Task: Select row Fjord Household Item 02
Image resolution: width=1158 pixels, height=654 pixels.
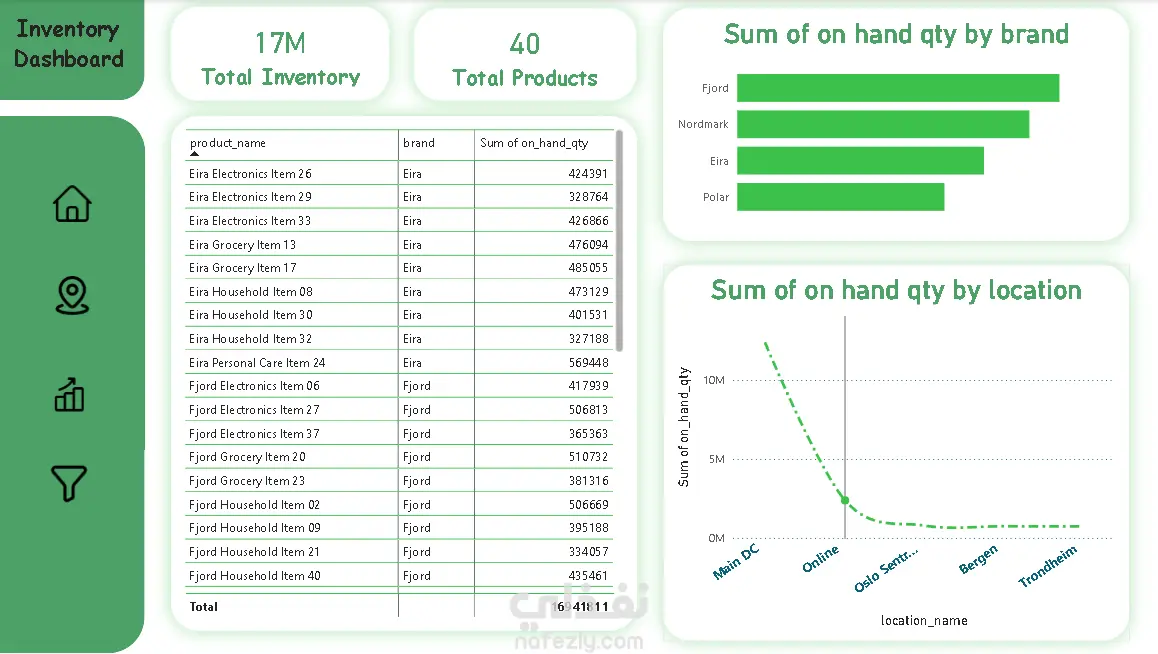Action: [x=399, y=504]
